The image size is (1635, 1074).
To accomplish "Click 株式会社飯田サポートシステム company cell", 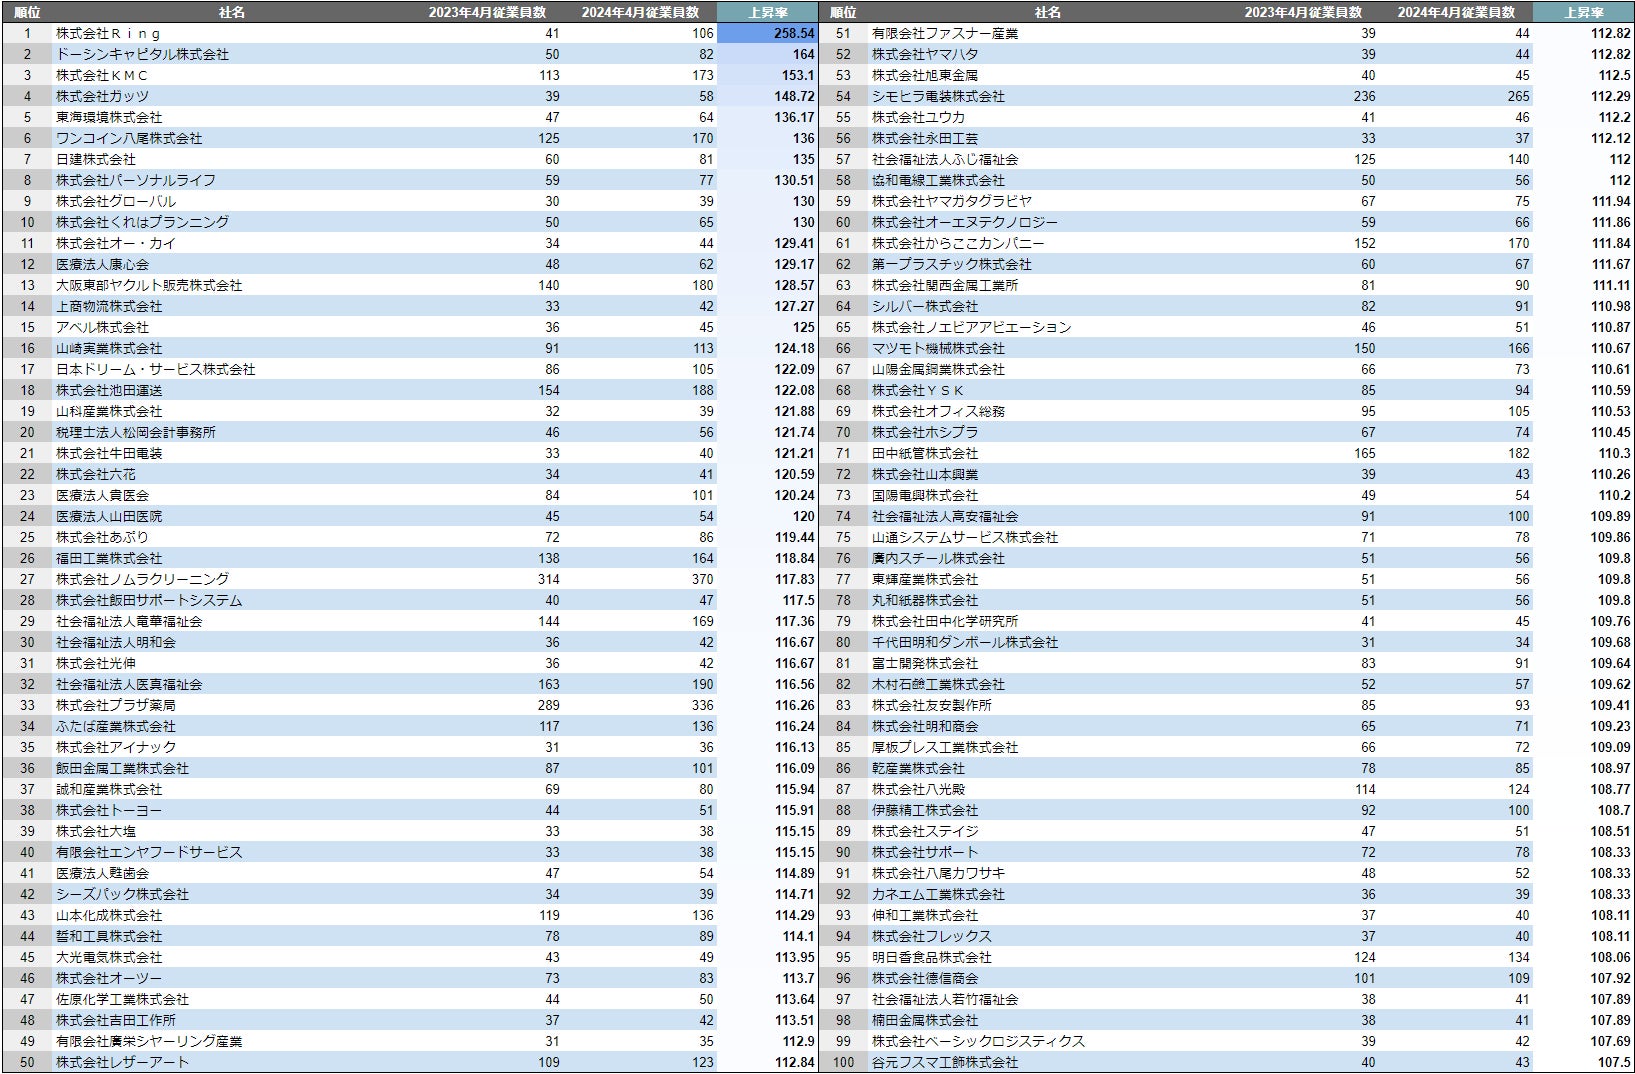I will click(149, 600).
